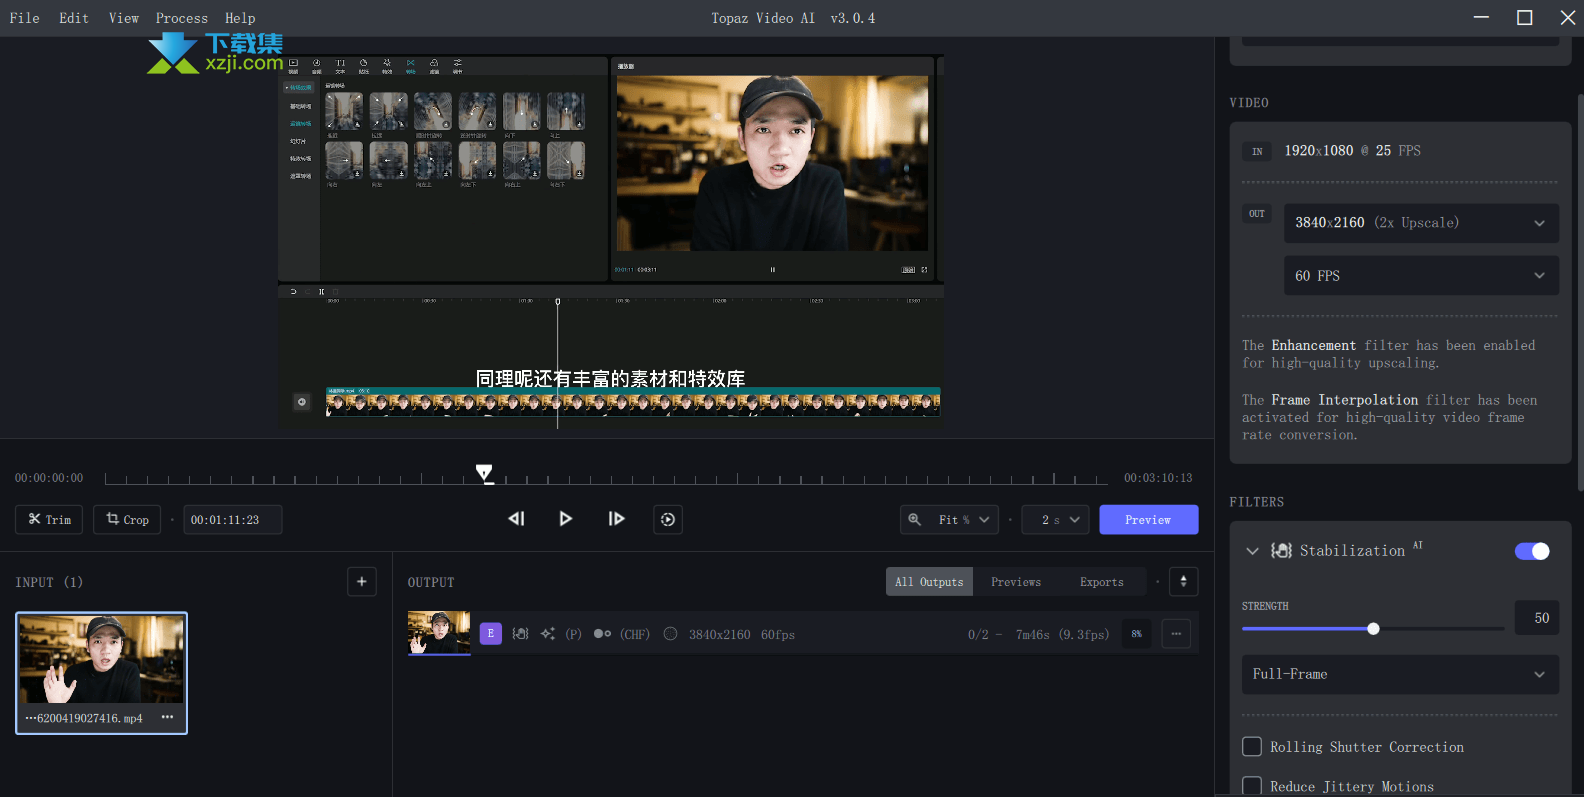This screenshot has width=1584, height=797.
Task: Click the 3840x2160 60fps output text
Action: click(742, 634)
